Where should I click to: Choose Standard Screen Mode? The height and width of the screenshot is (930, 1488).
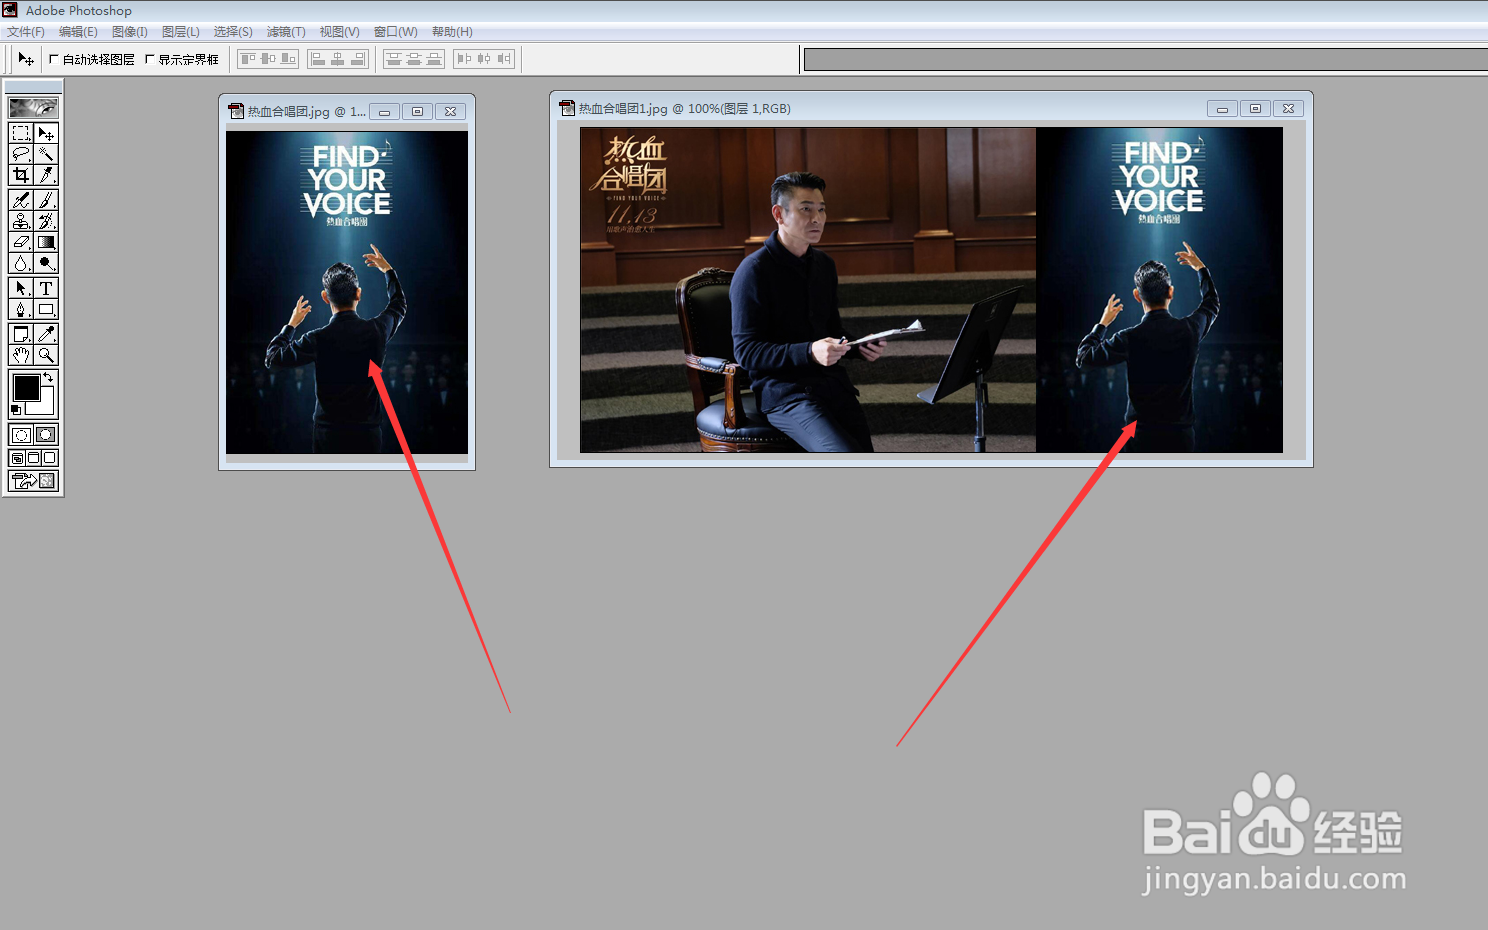coord(17,458)
